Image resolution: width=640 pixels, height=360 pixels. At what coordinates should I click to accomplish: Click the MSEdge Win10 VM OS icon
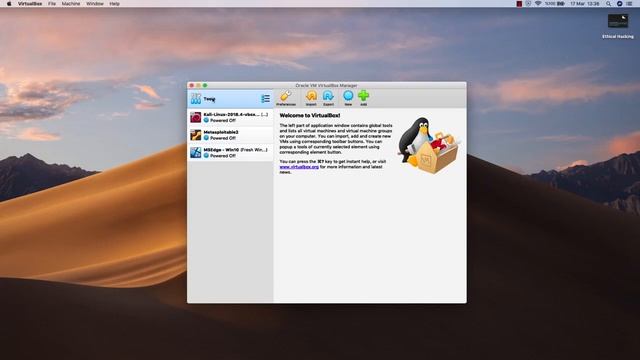click(196, 153)
